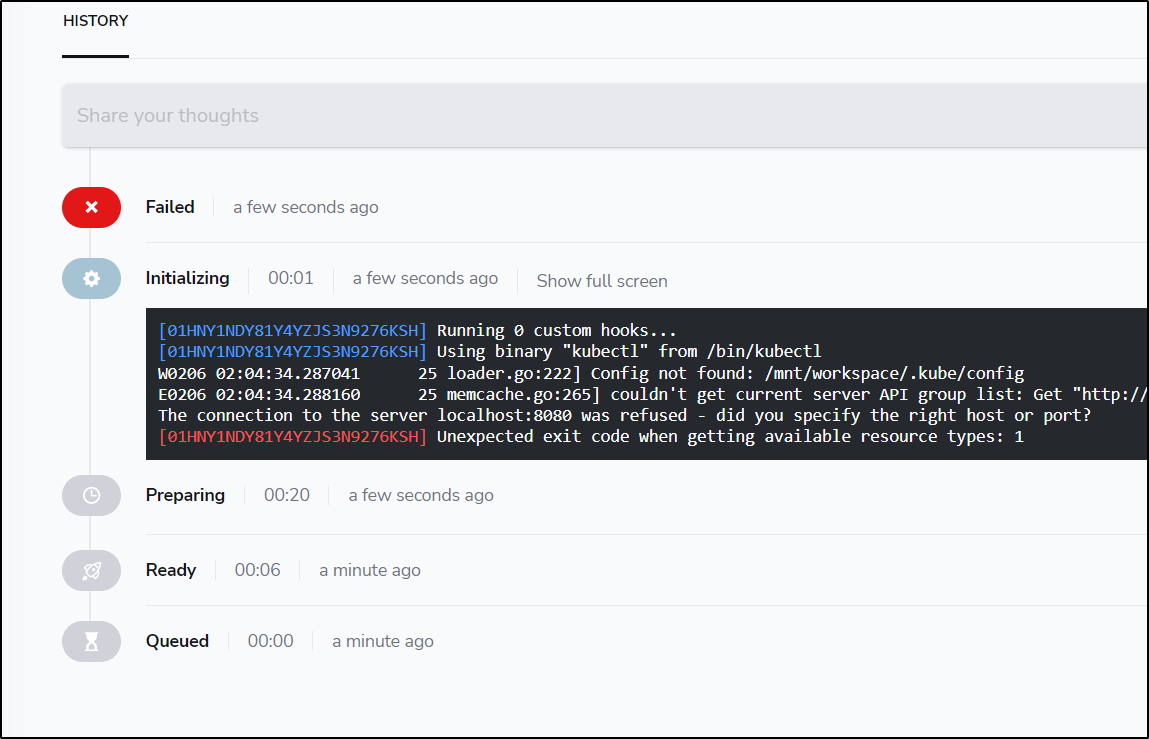This screenshot has height=739, width=1149.
Task: Open Show full screen log view
Action: click(602, 281)
